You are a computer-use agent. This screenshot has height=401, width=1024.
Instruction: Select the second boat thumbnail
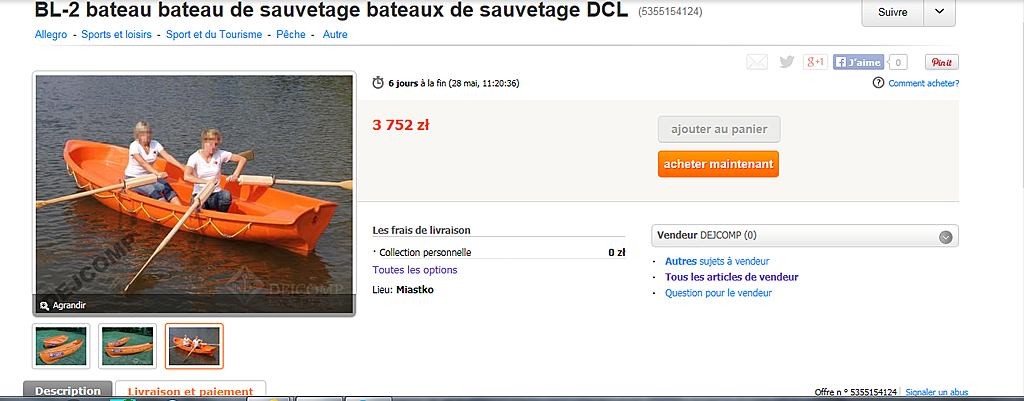(127, 346)
